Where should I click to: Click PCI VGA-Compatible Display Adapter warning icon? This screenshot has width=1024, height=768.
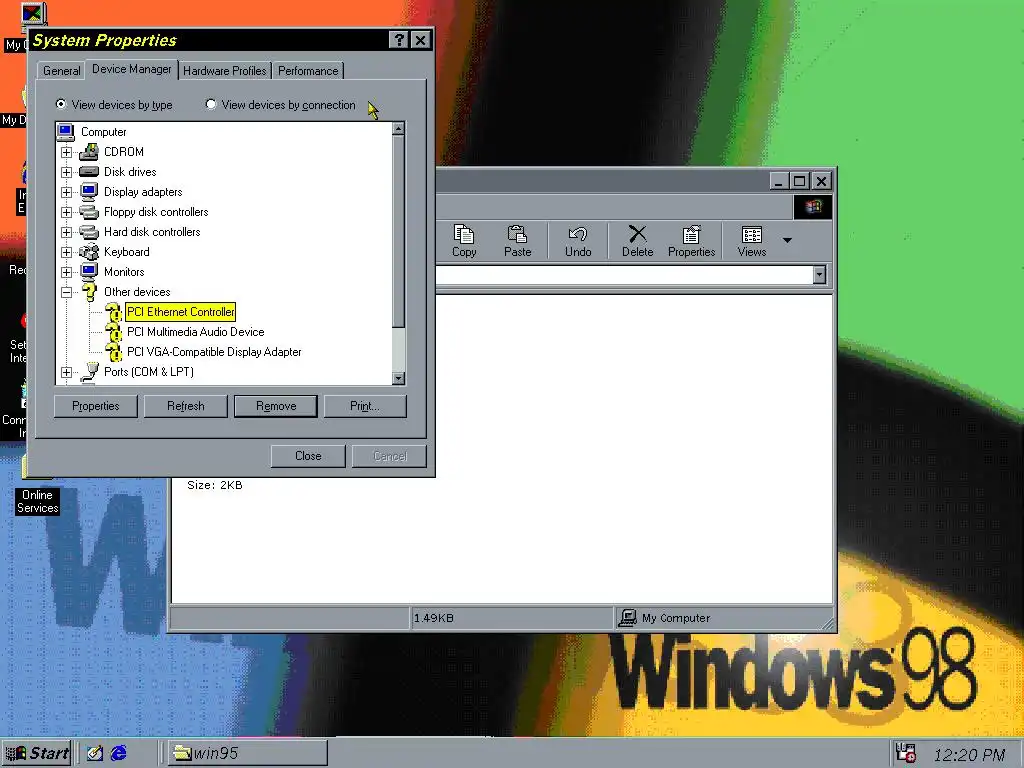(x=114, y=353)
